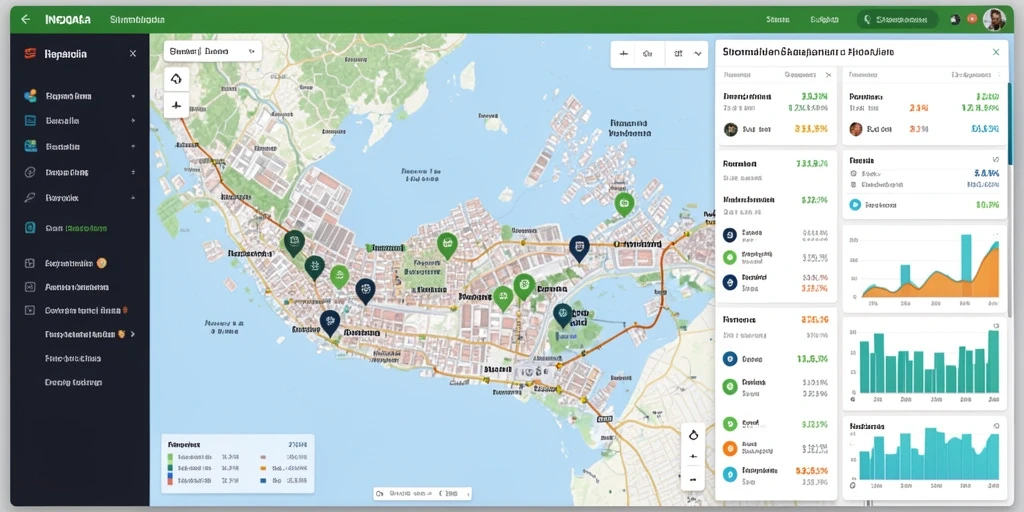Select the green map pin near the harbor
Image resolution: width=1024 pixels, height=512 pixels.
[624, 204]
